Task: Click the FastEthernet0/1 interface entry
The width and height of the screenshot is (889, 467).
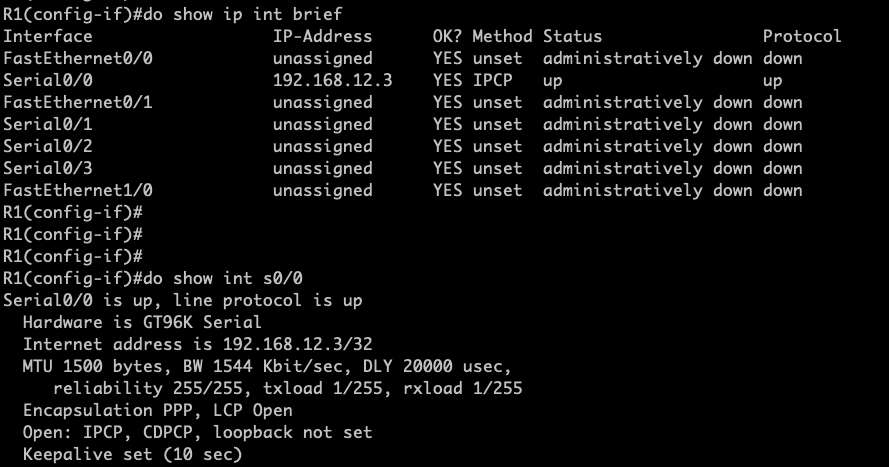Action: 77,102
